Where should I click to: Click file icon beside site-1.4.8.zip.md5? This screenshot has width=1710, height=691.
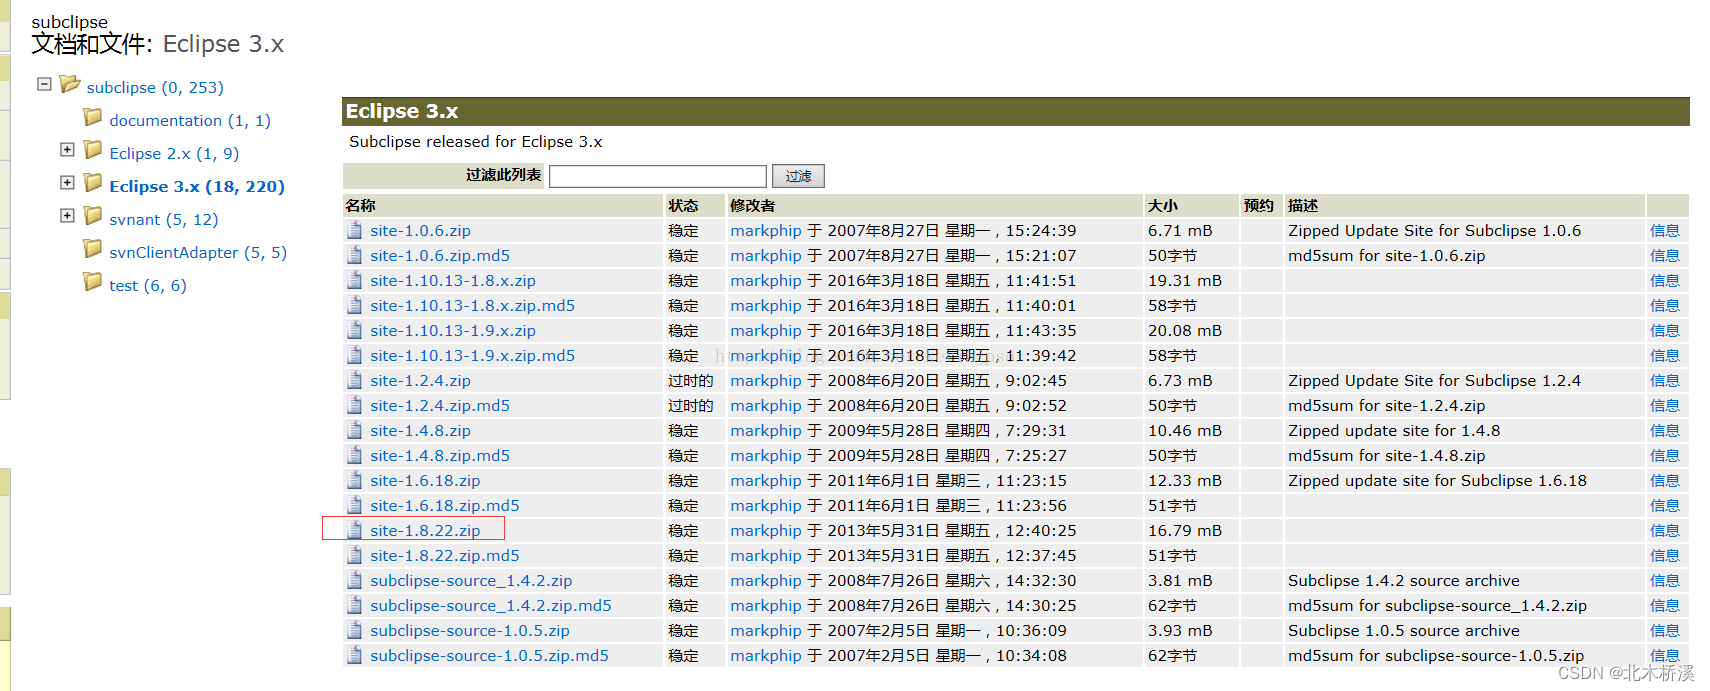click(355, 455)
